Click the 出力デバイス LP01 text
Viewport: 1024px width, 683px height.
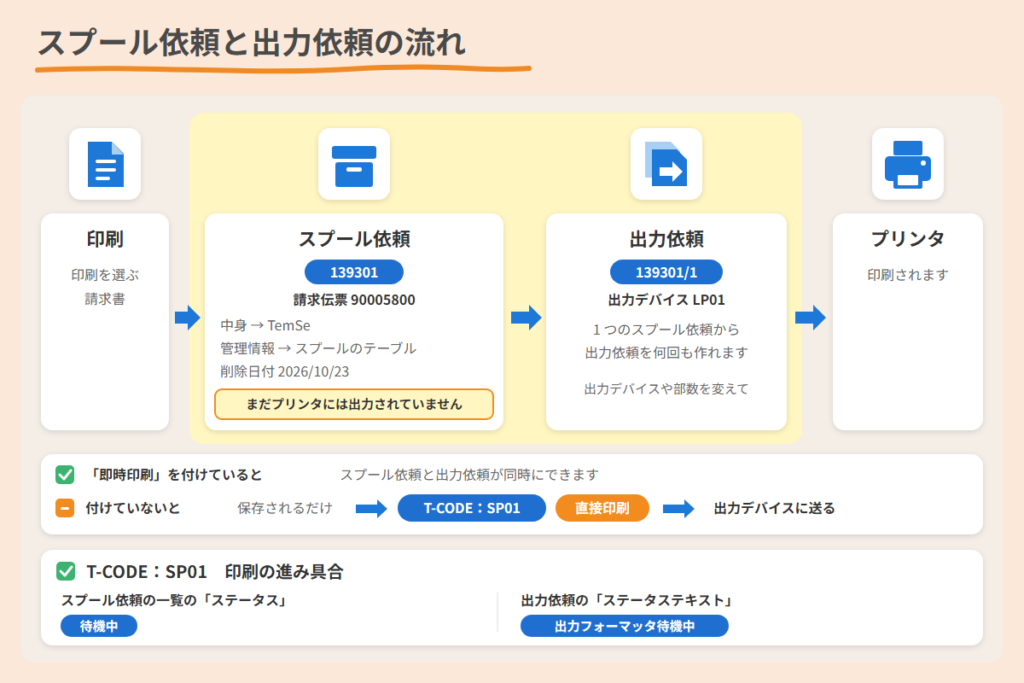[x=666, y=300]
